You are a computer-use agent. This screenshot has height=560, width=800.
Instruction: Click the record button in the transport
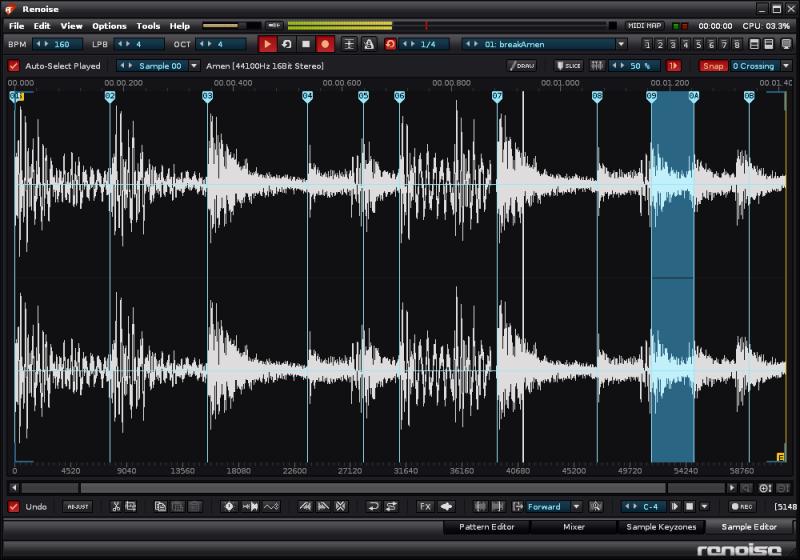[x=325, y=44]
